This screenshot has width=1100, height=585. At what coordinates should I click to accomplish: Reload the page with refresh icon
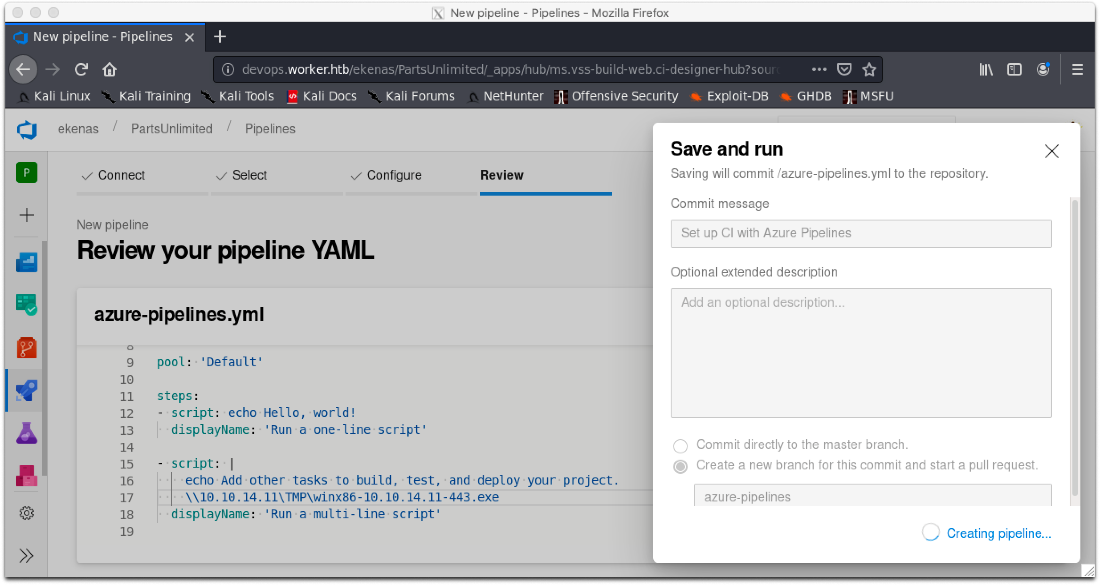81,69
